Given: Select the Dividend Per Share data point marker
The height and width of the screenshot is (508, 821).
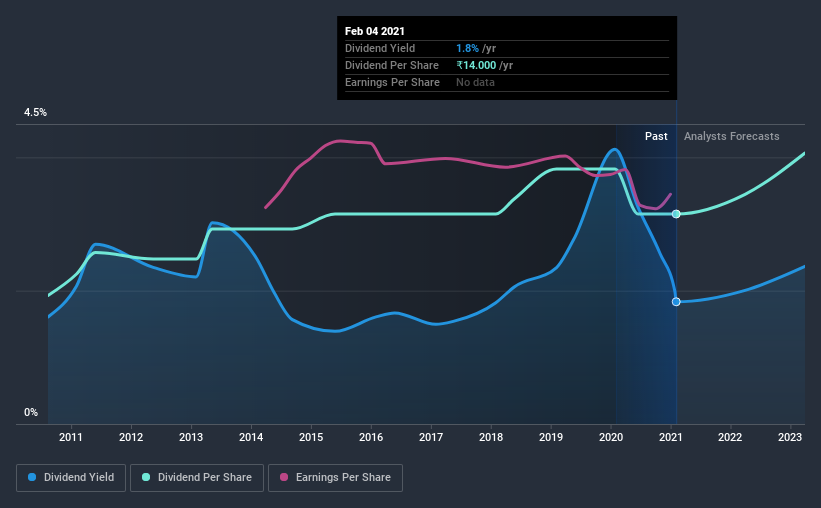Looking at the screenshot, I should (x=676, y=214).
